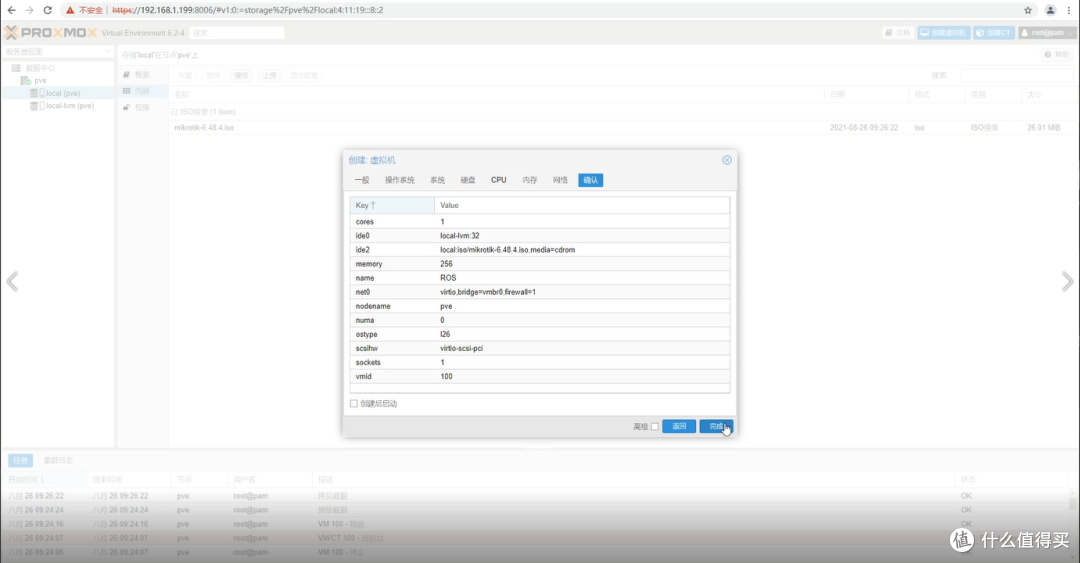Click browser back arrow
The height and width of the screenshot is (563, 1080).
(x=11, y=10)
